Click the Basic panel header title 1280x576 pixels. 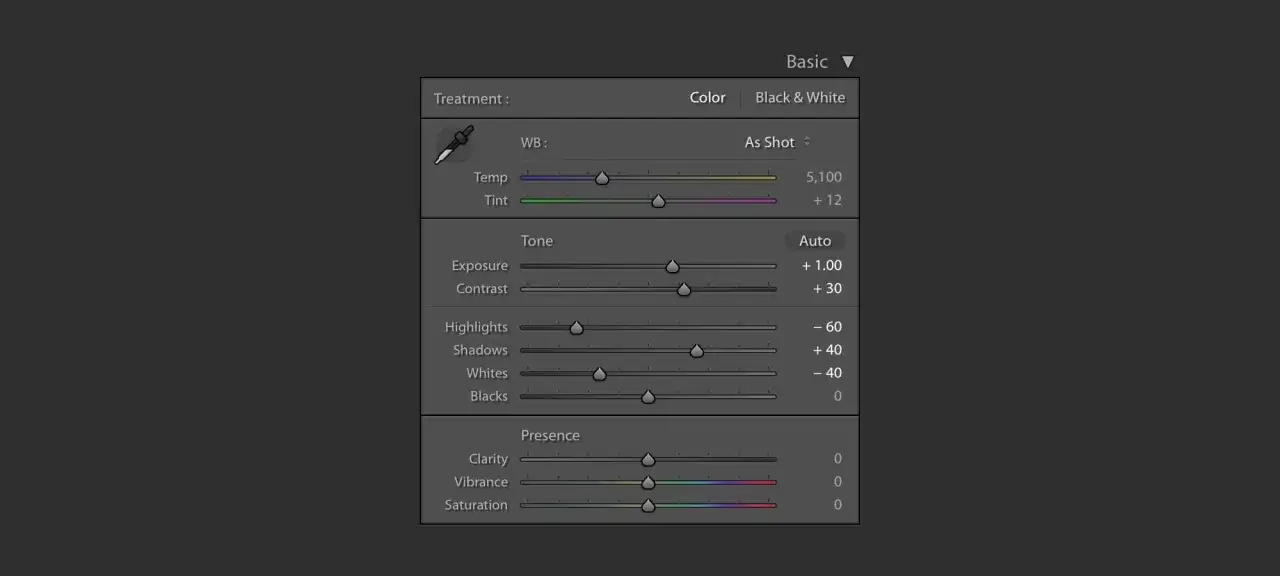806,62
